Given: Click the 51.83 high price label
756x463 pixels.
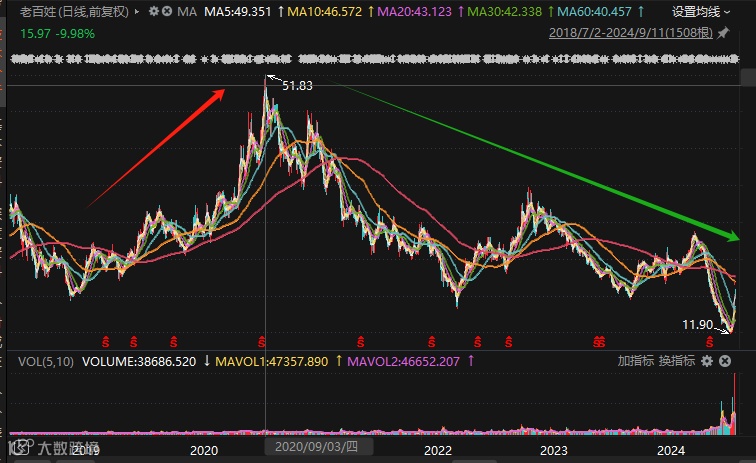Looking at the screenshot, I should pyautogui.click(x=297, y=86).
